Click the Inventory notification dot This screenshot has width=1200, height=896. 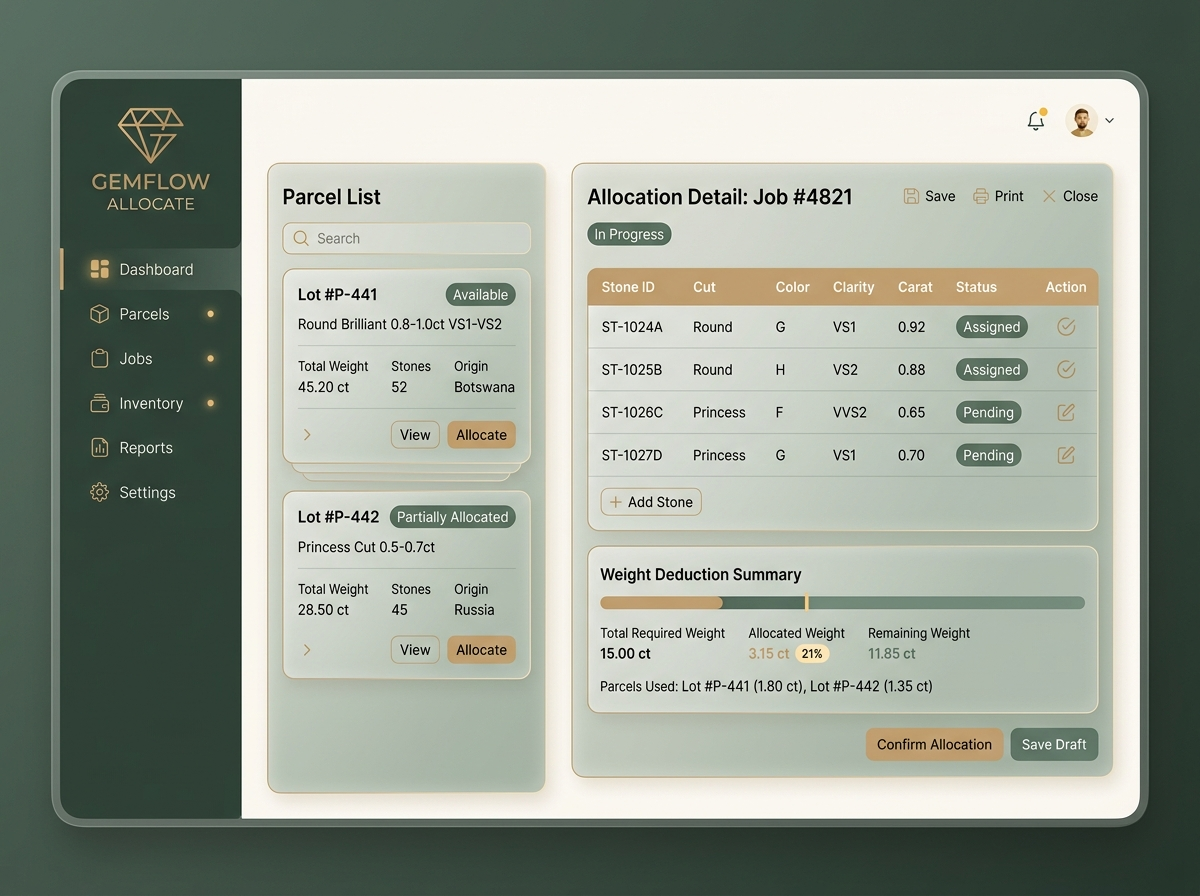[210, 403]
